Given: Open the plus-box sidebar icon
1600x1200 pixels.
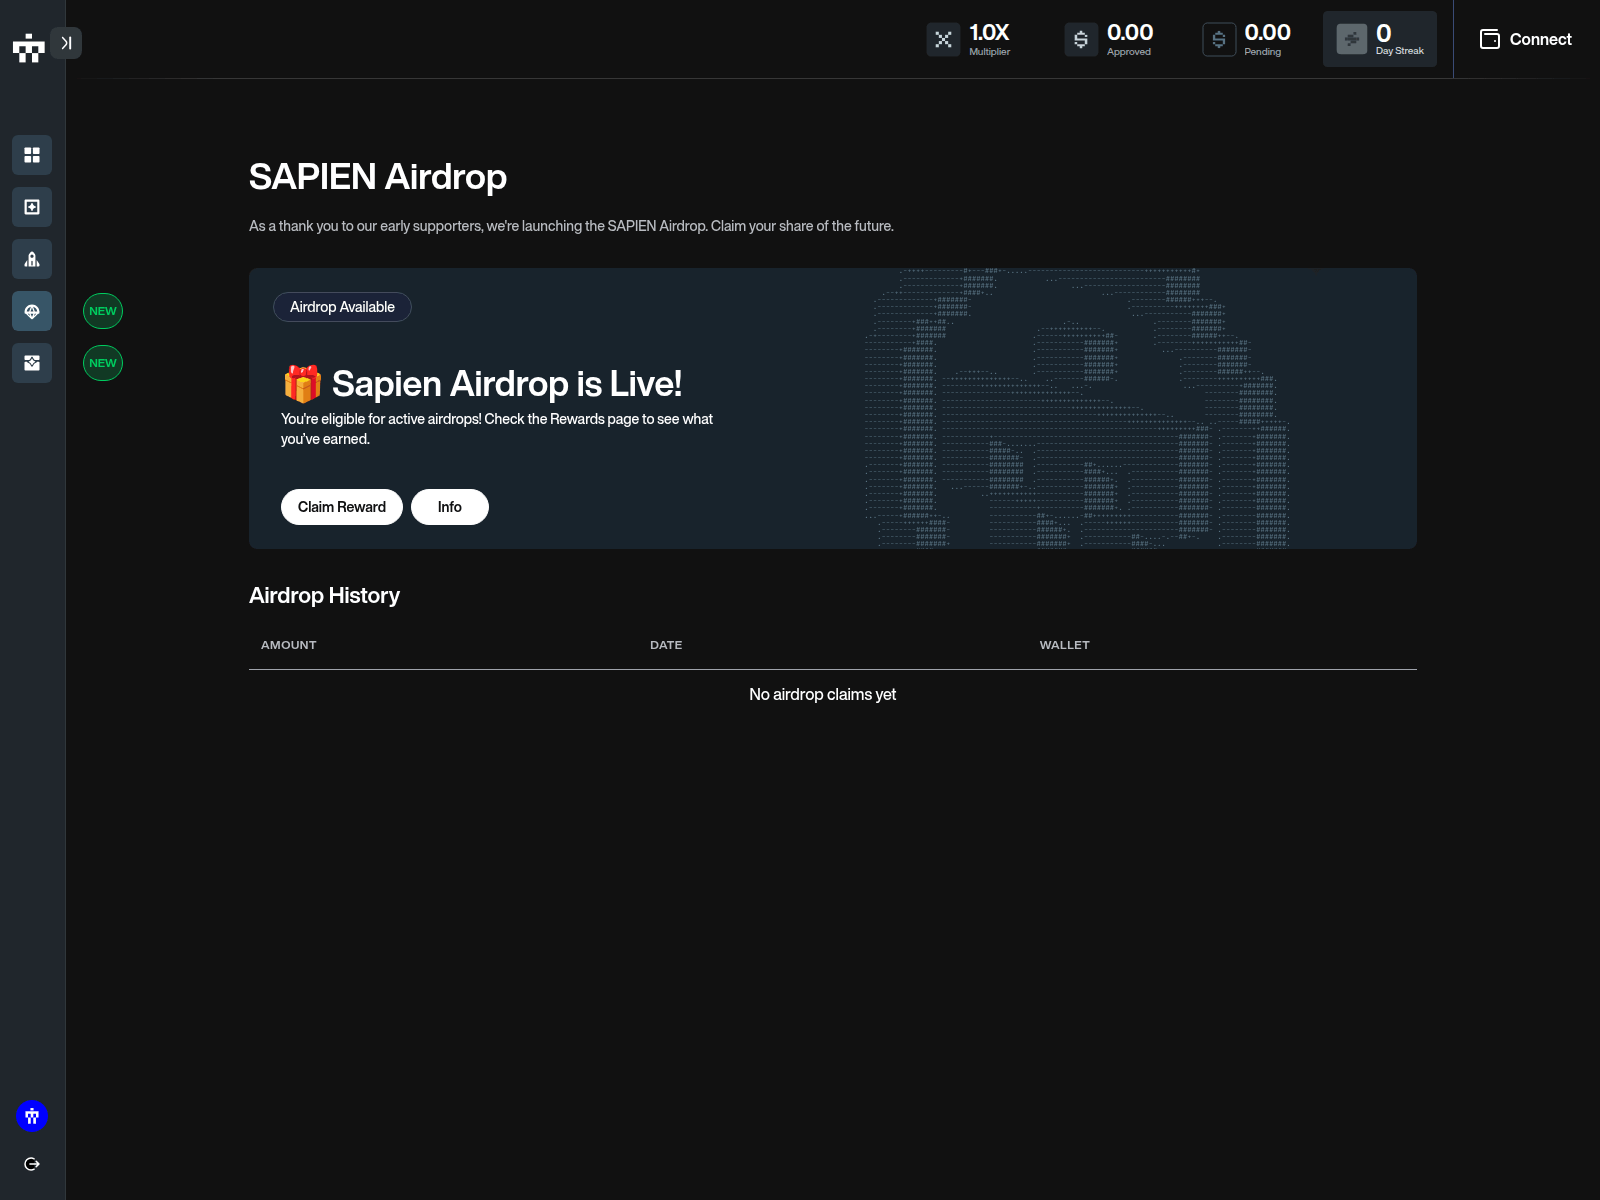Looking at the screenshot, I should coord(32,207).
